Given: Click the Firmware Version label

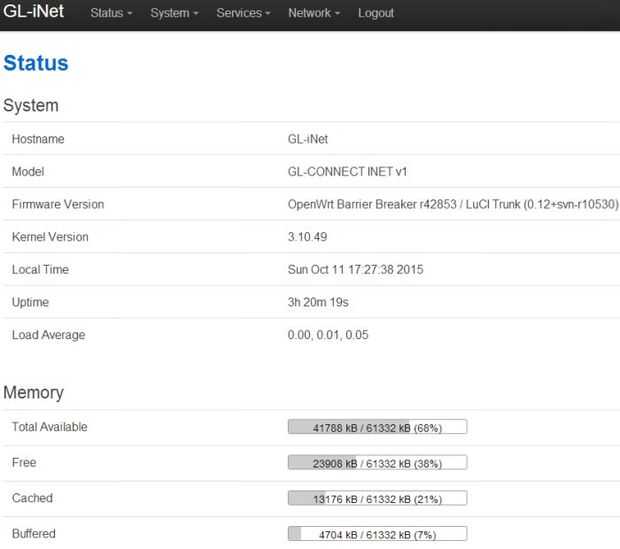Looking at the screenshot, I should click(x=58, y=204).
